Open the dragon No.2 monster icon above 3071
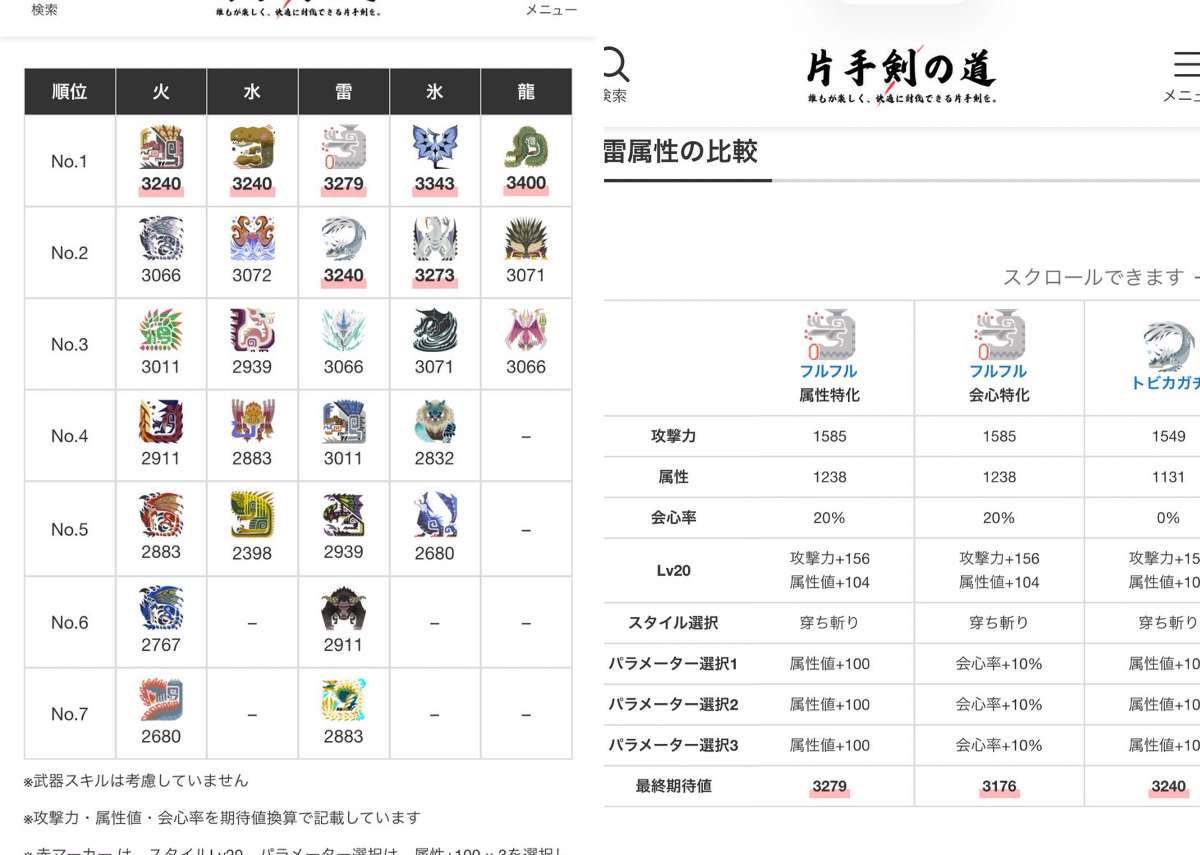The image size is (1200, 855). coord(526,240)
